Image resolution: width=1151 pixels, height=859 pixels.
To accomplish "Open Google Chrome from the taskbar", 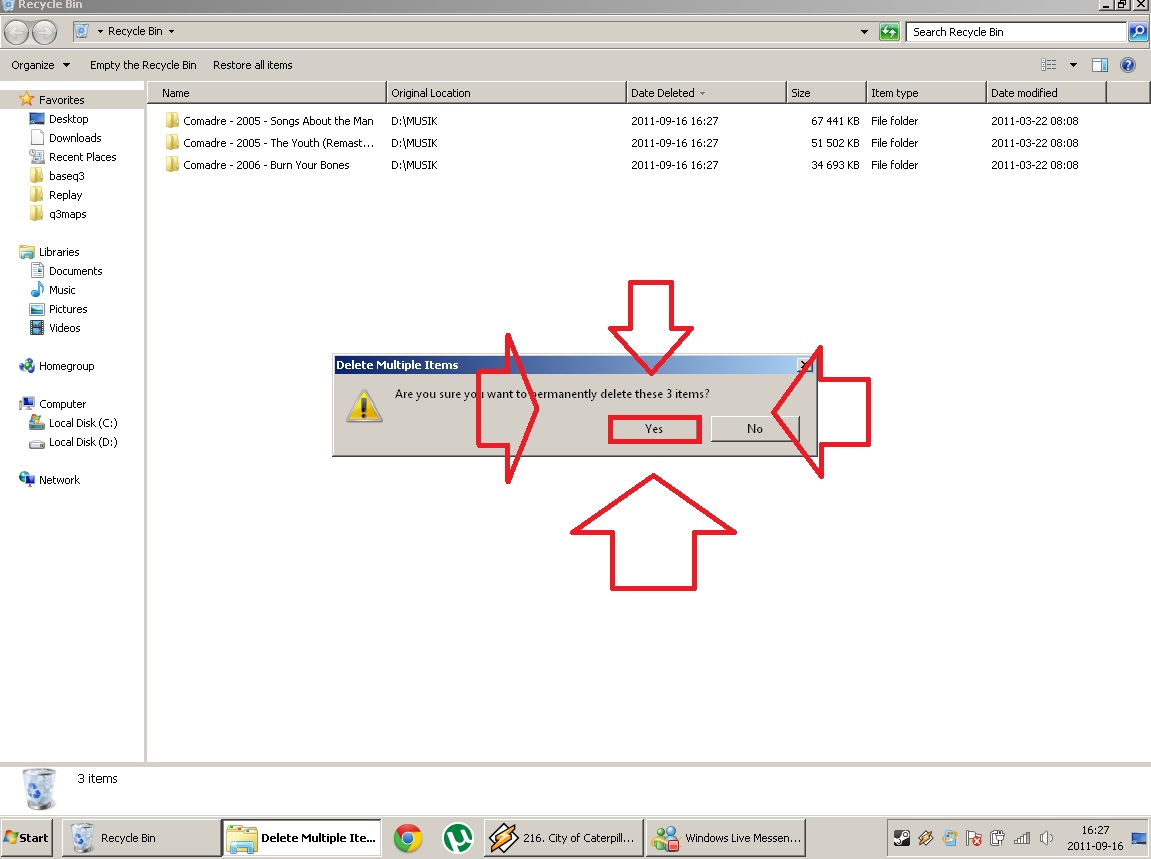I will click(x=407, y=838).
